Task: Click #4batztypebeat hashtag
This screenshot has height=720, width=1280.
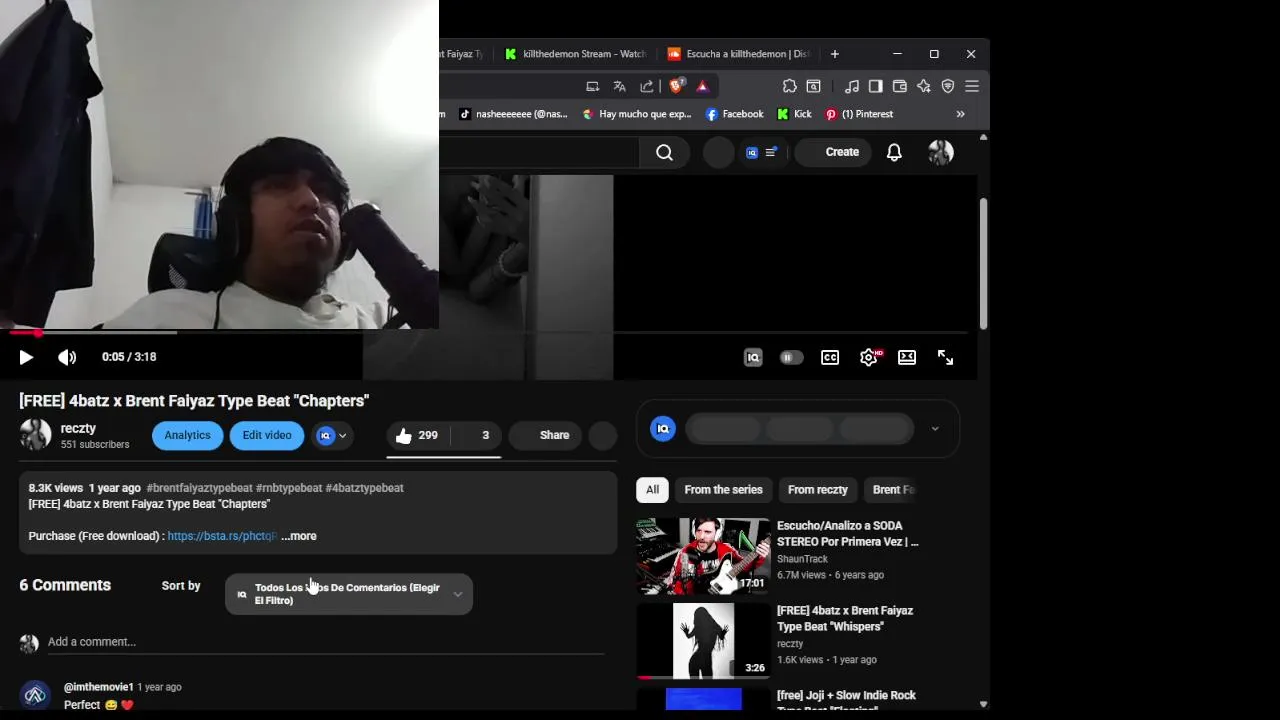Action: click(364, 488)
